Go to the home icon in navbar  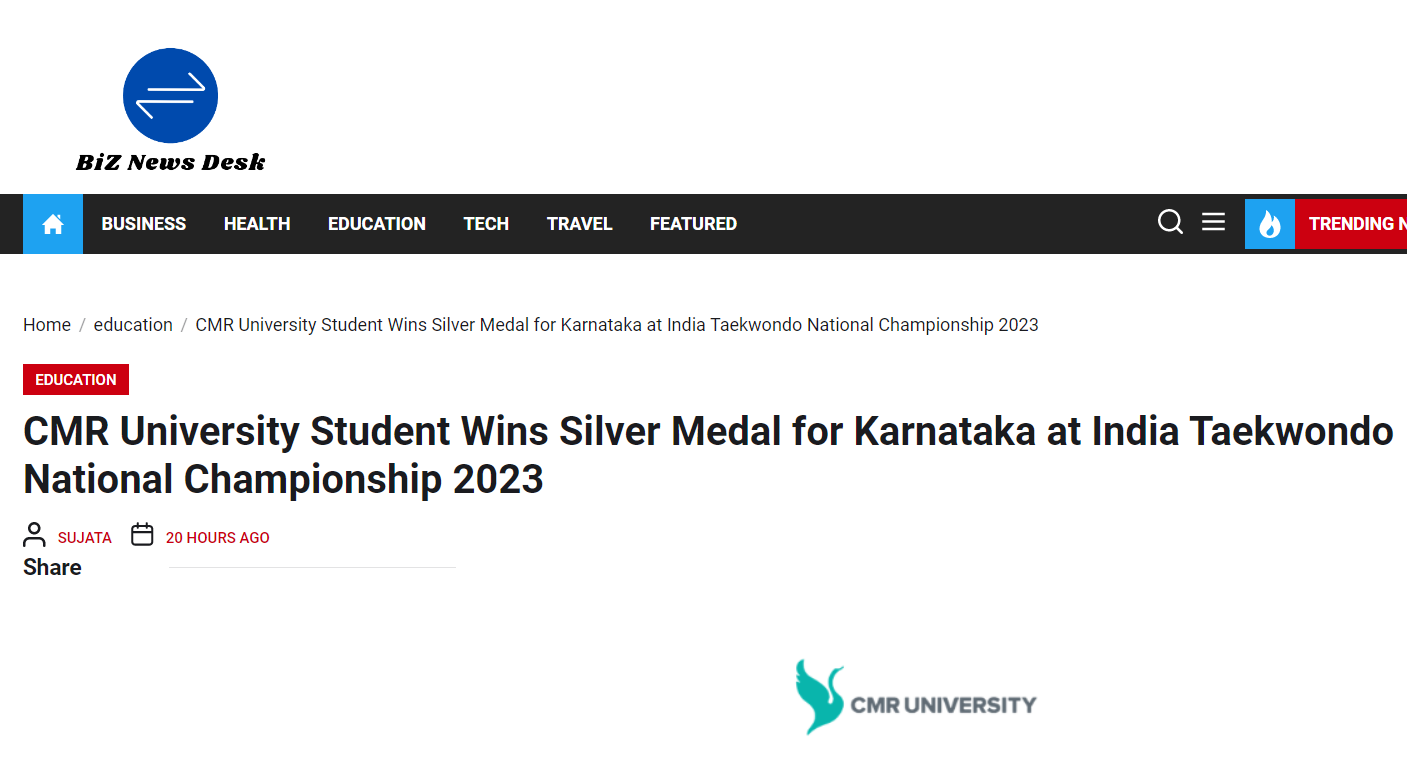(53, 224)
